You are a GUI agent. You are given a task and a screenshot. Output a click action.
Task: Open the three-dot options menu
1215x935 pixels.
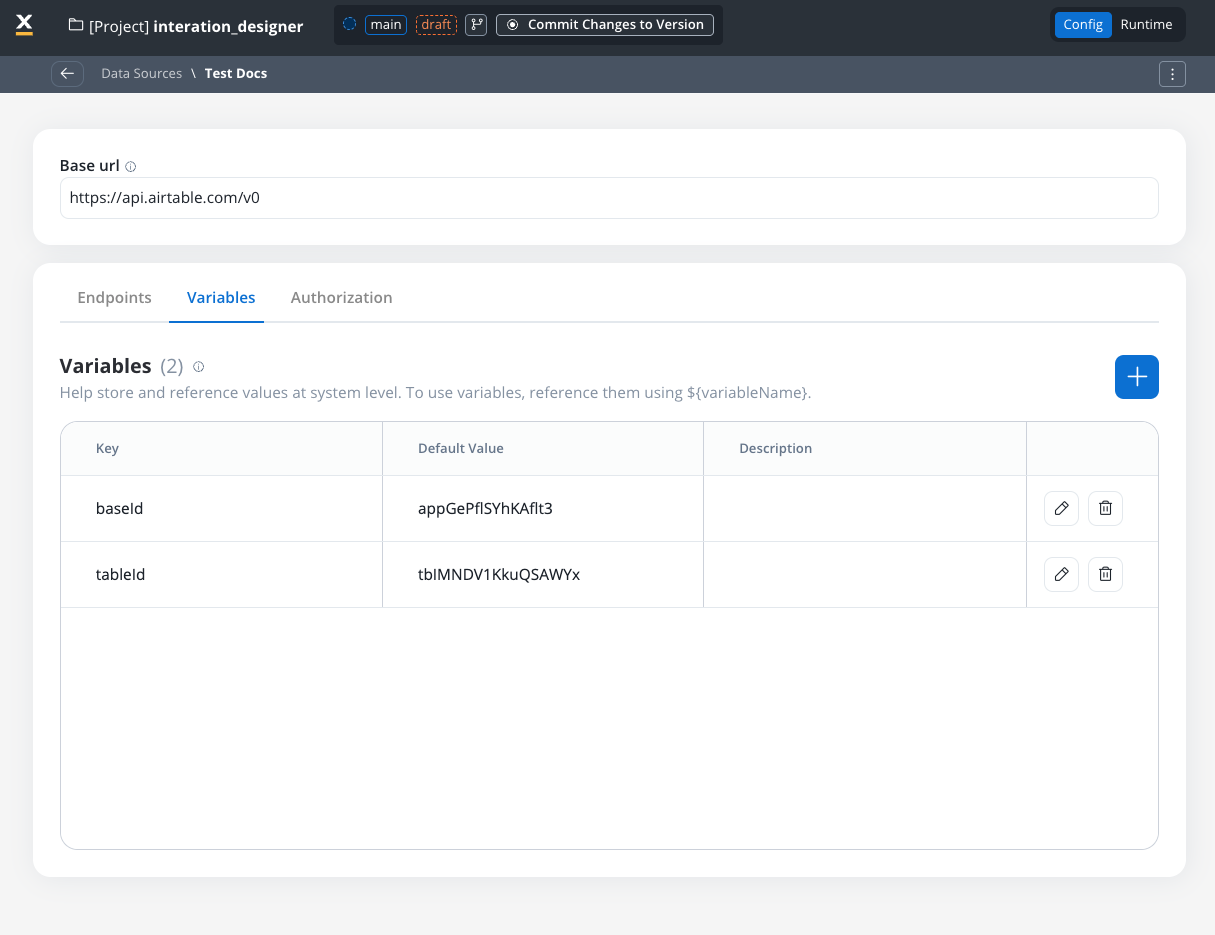pos(1172,74)
